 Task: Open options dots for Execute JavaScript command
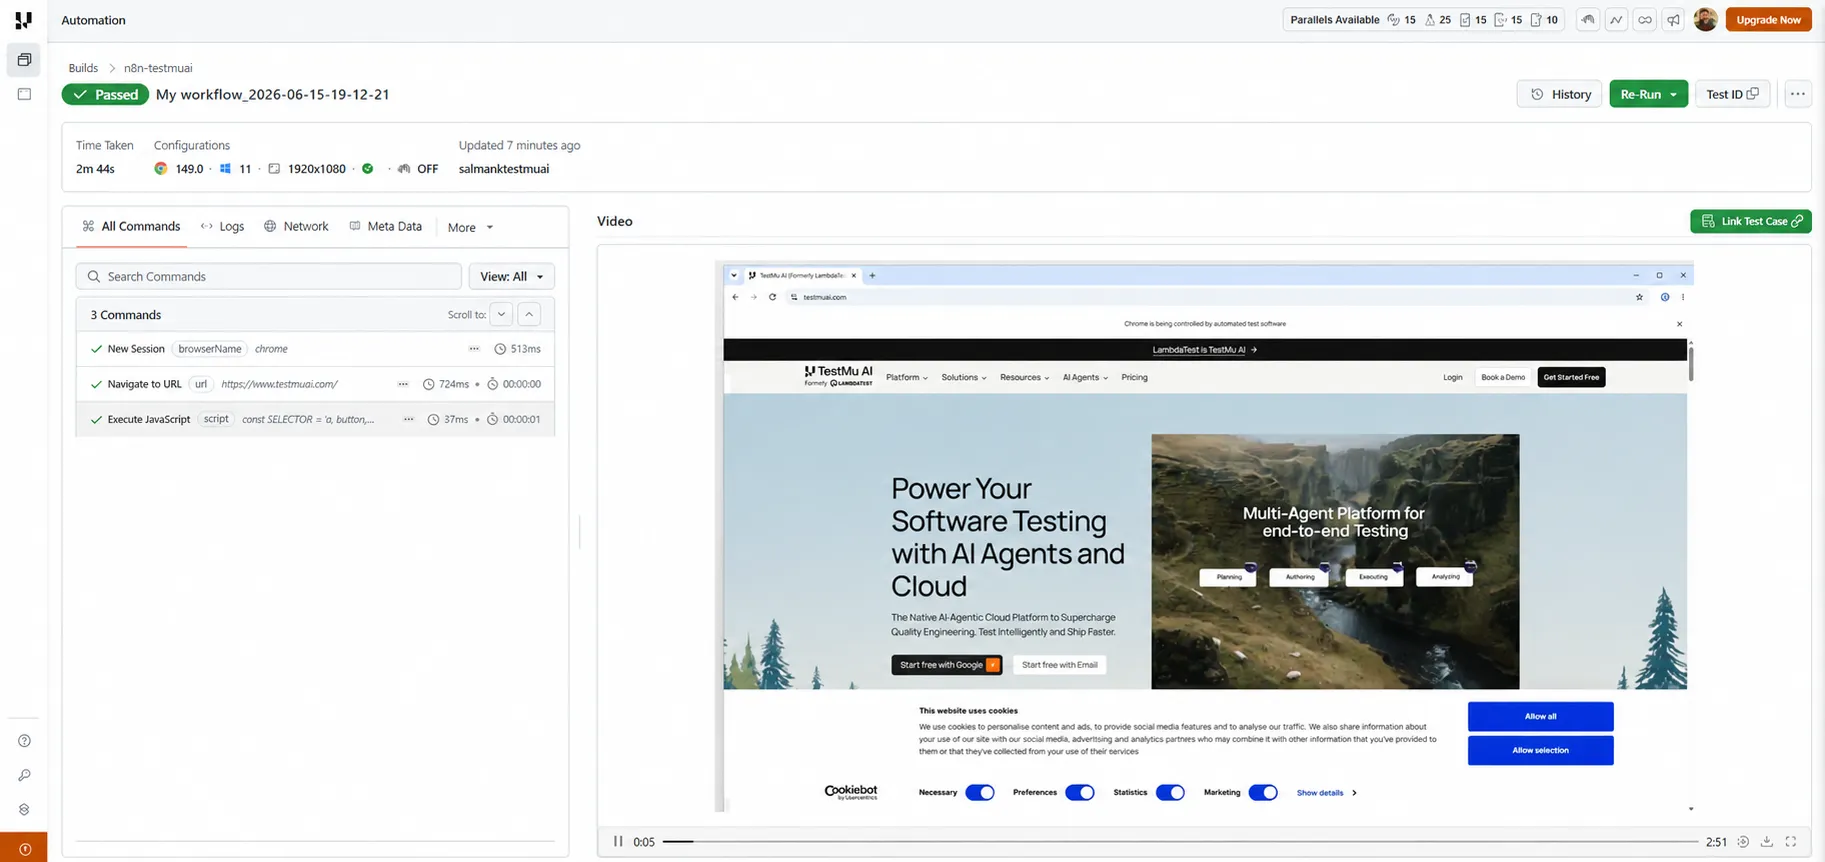408,419
